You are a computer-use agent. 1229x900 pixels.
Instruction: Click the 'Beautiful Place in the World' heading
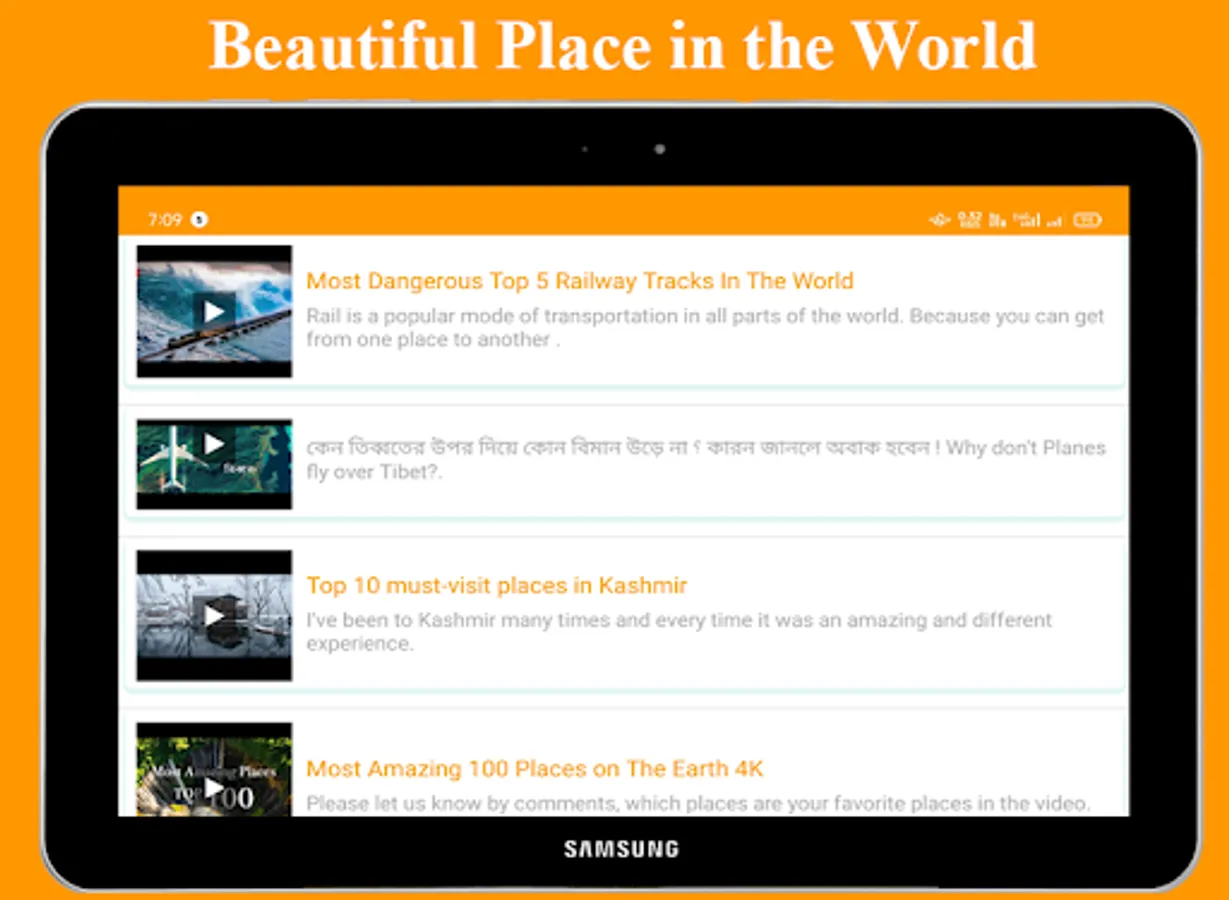pyautogui.click(x=622, y=45)
